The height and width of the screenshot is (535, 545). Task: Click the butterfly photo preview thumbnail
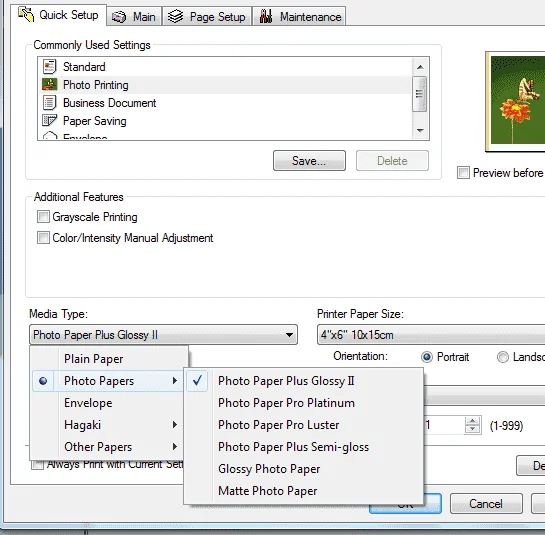[x=515, y=102]
